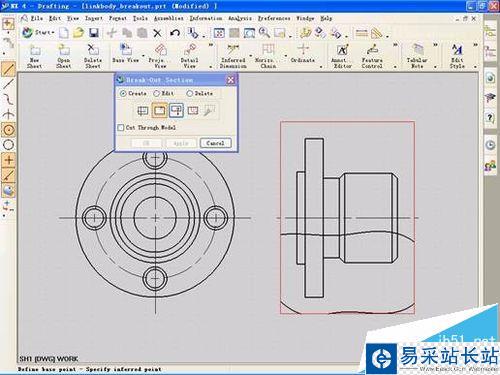
Task: Click the plain circle tool in left toolbar
Action: click(9, 145)
